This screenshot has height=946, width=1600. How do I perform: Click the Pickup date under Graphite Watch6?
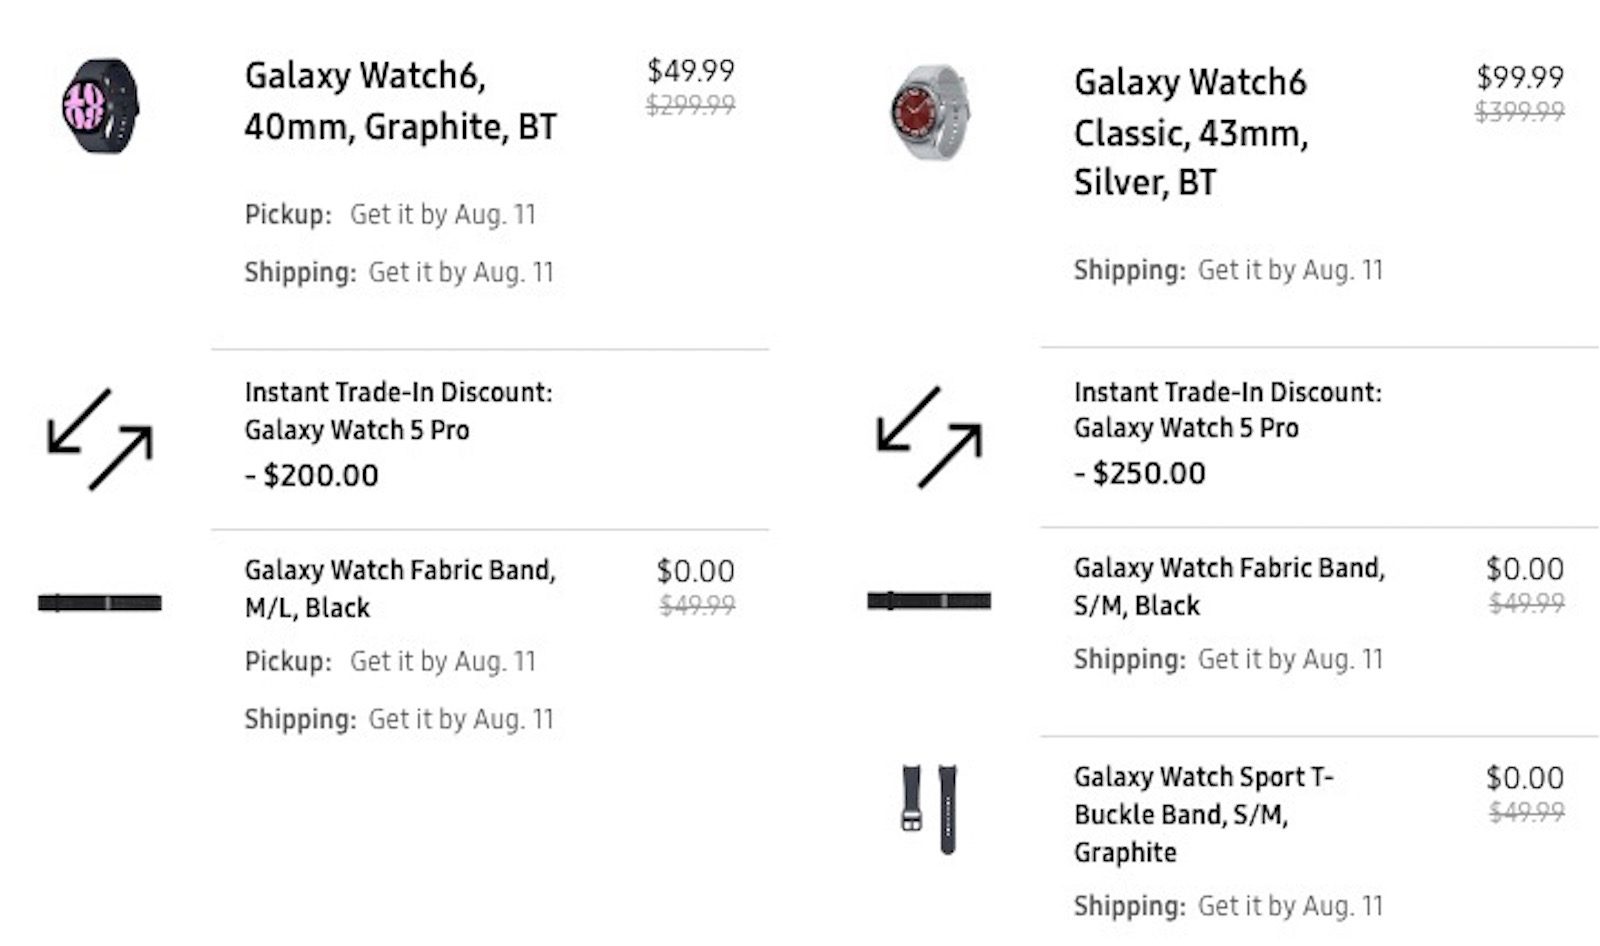click(442, 214)
